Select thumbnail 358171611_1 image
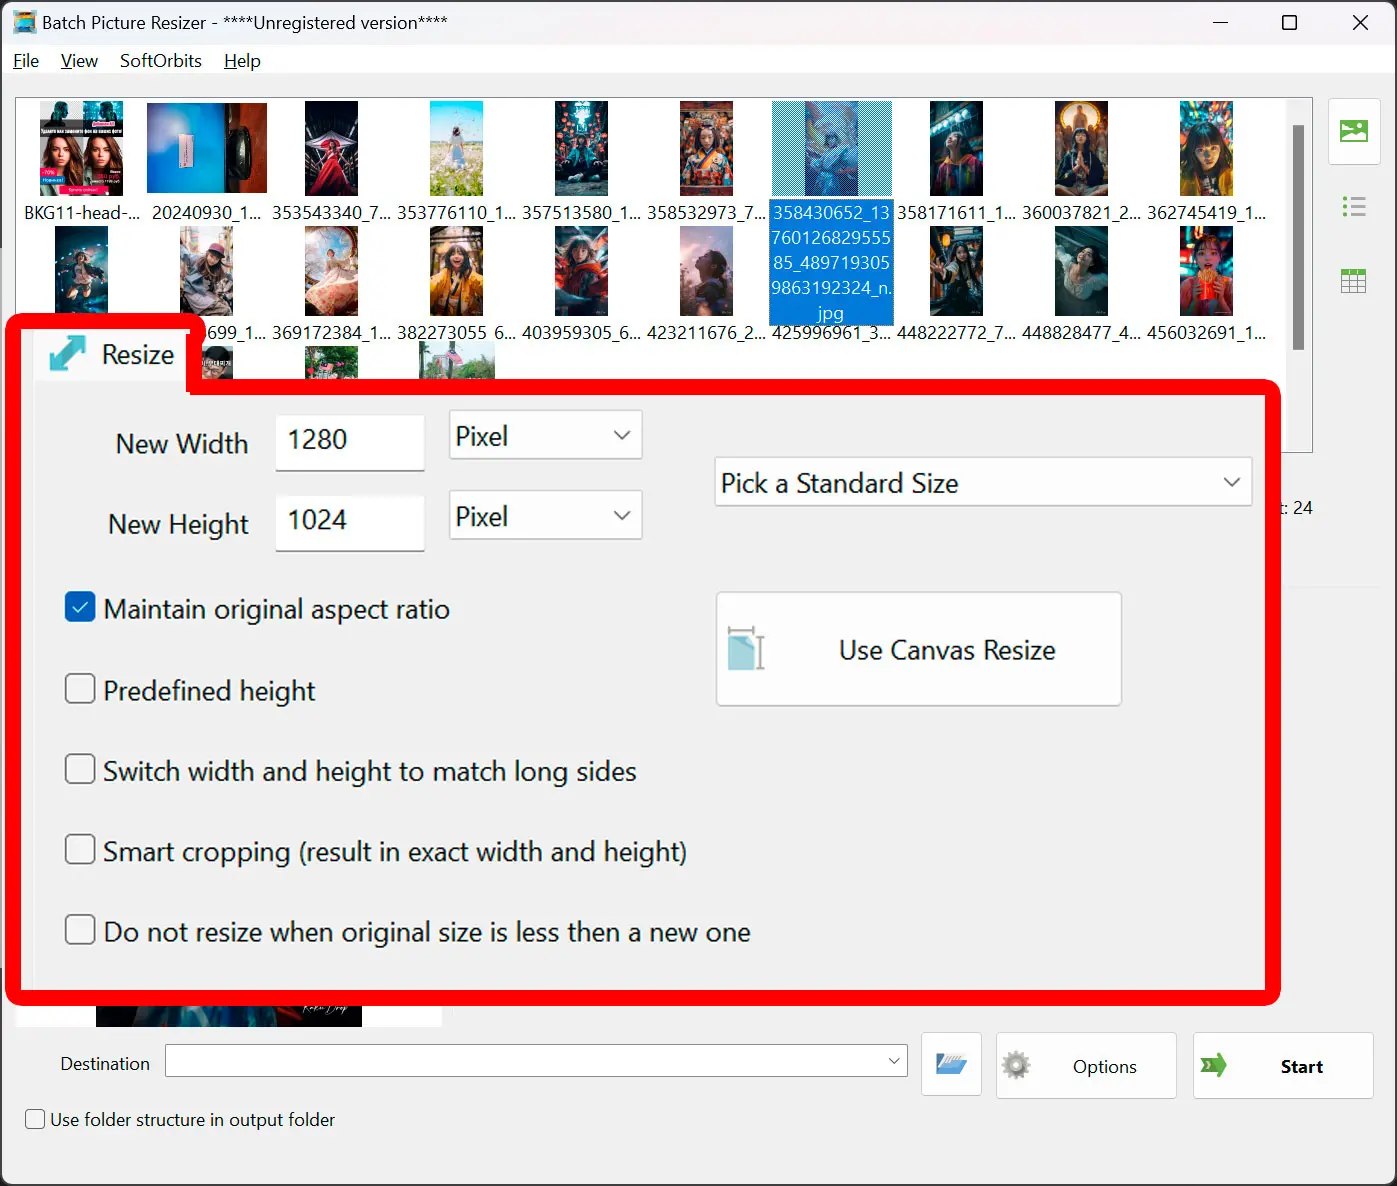This screenshot has height=1186, width=1397. [956, 148]
